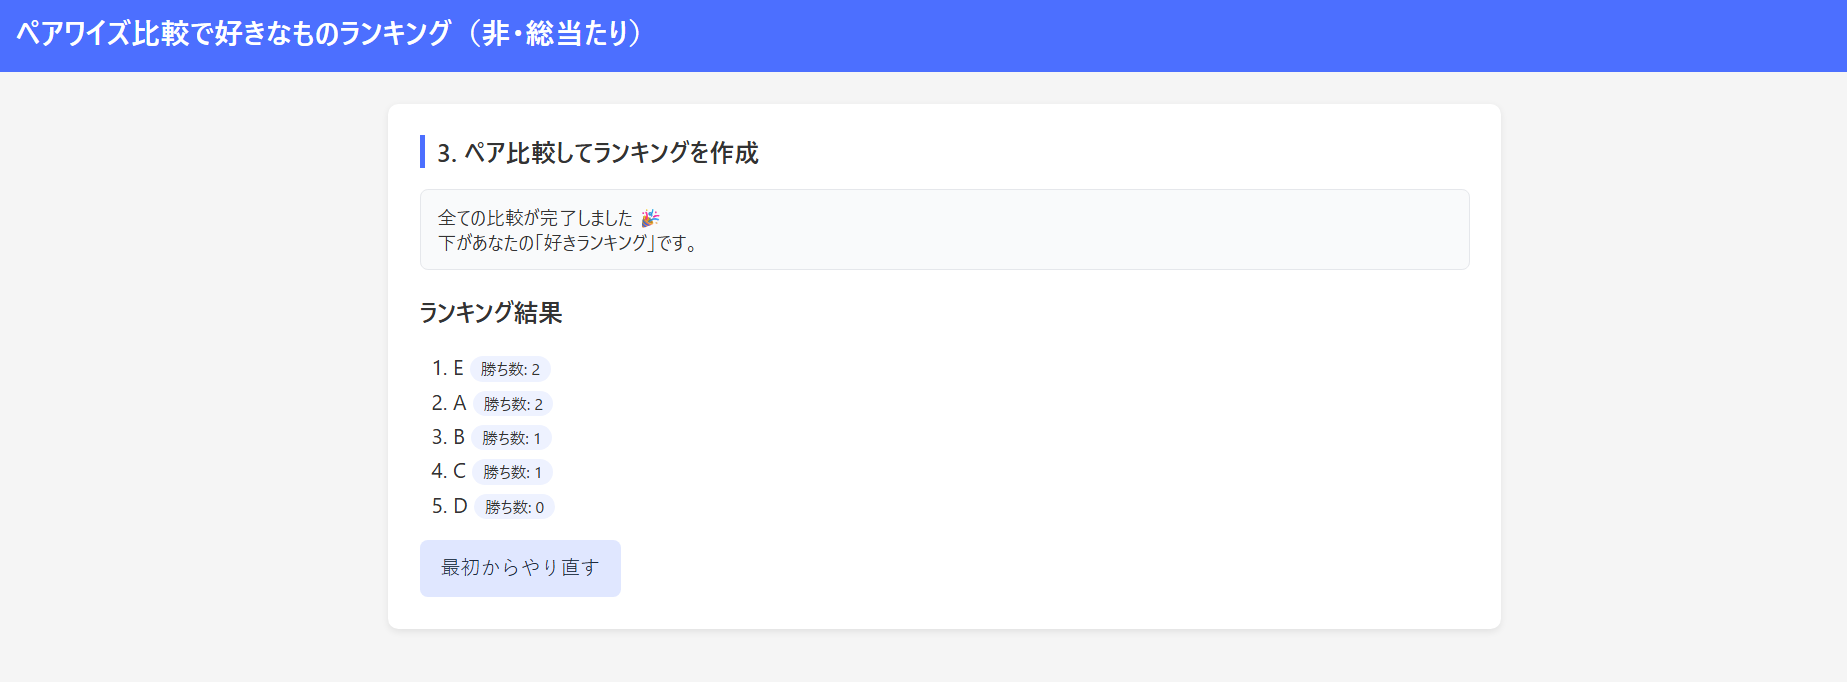Click the win count badge for B
Screen dimensions: 1847x682
[x=511, y=438]
